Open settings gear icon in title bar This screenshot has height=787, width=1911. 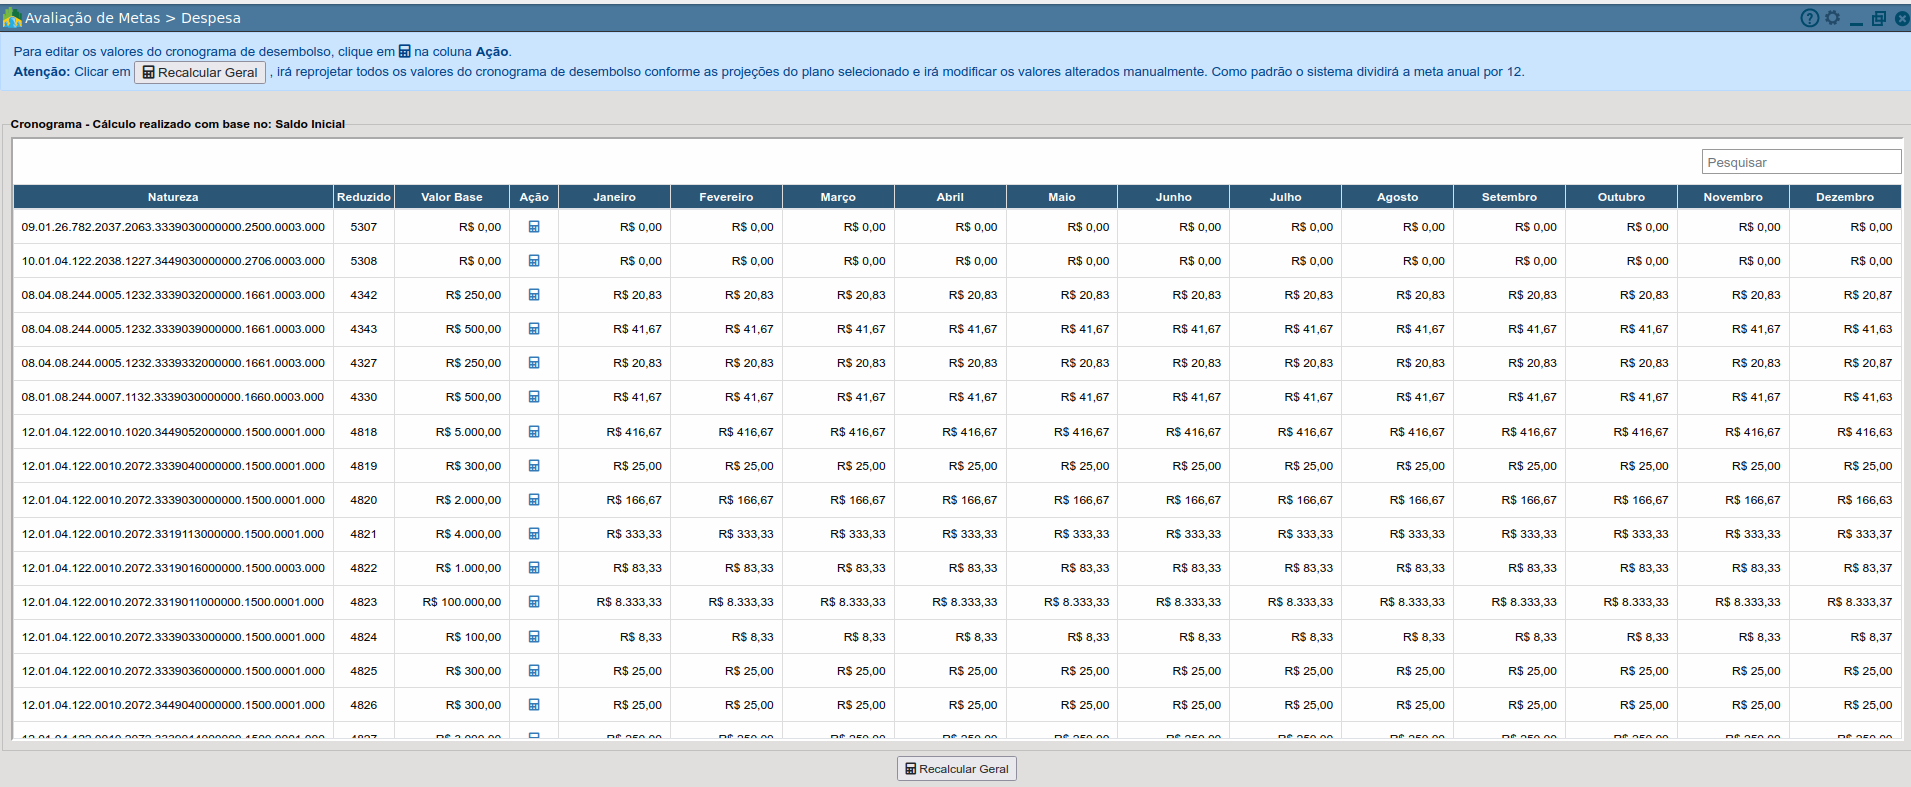point(1832,18)
